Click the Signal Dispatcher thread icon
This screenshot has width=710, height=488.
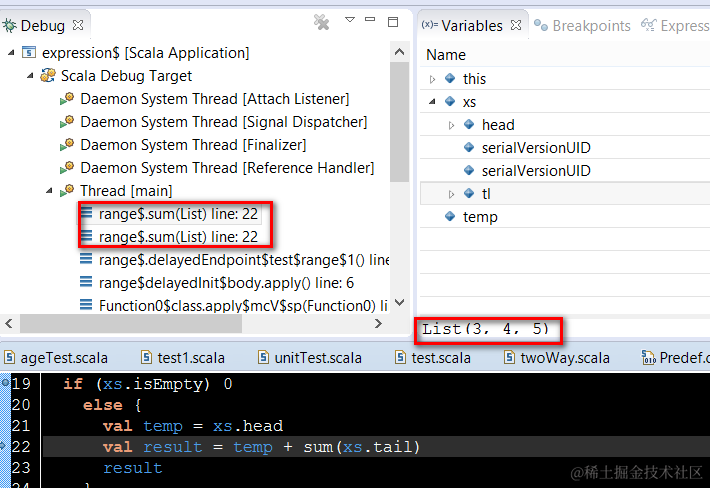(67, 122)
